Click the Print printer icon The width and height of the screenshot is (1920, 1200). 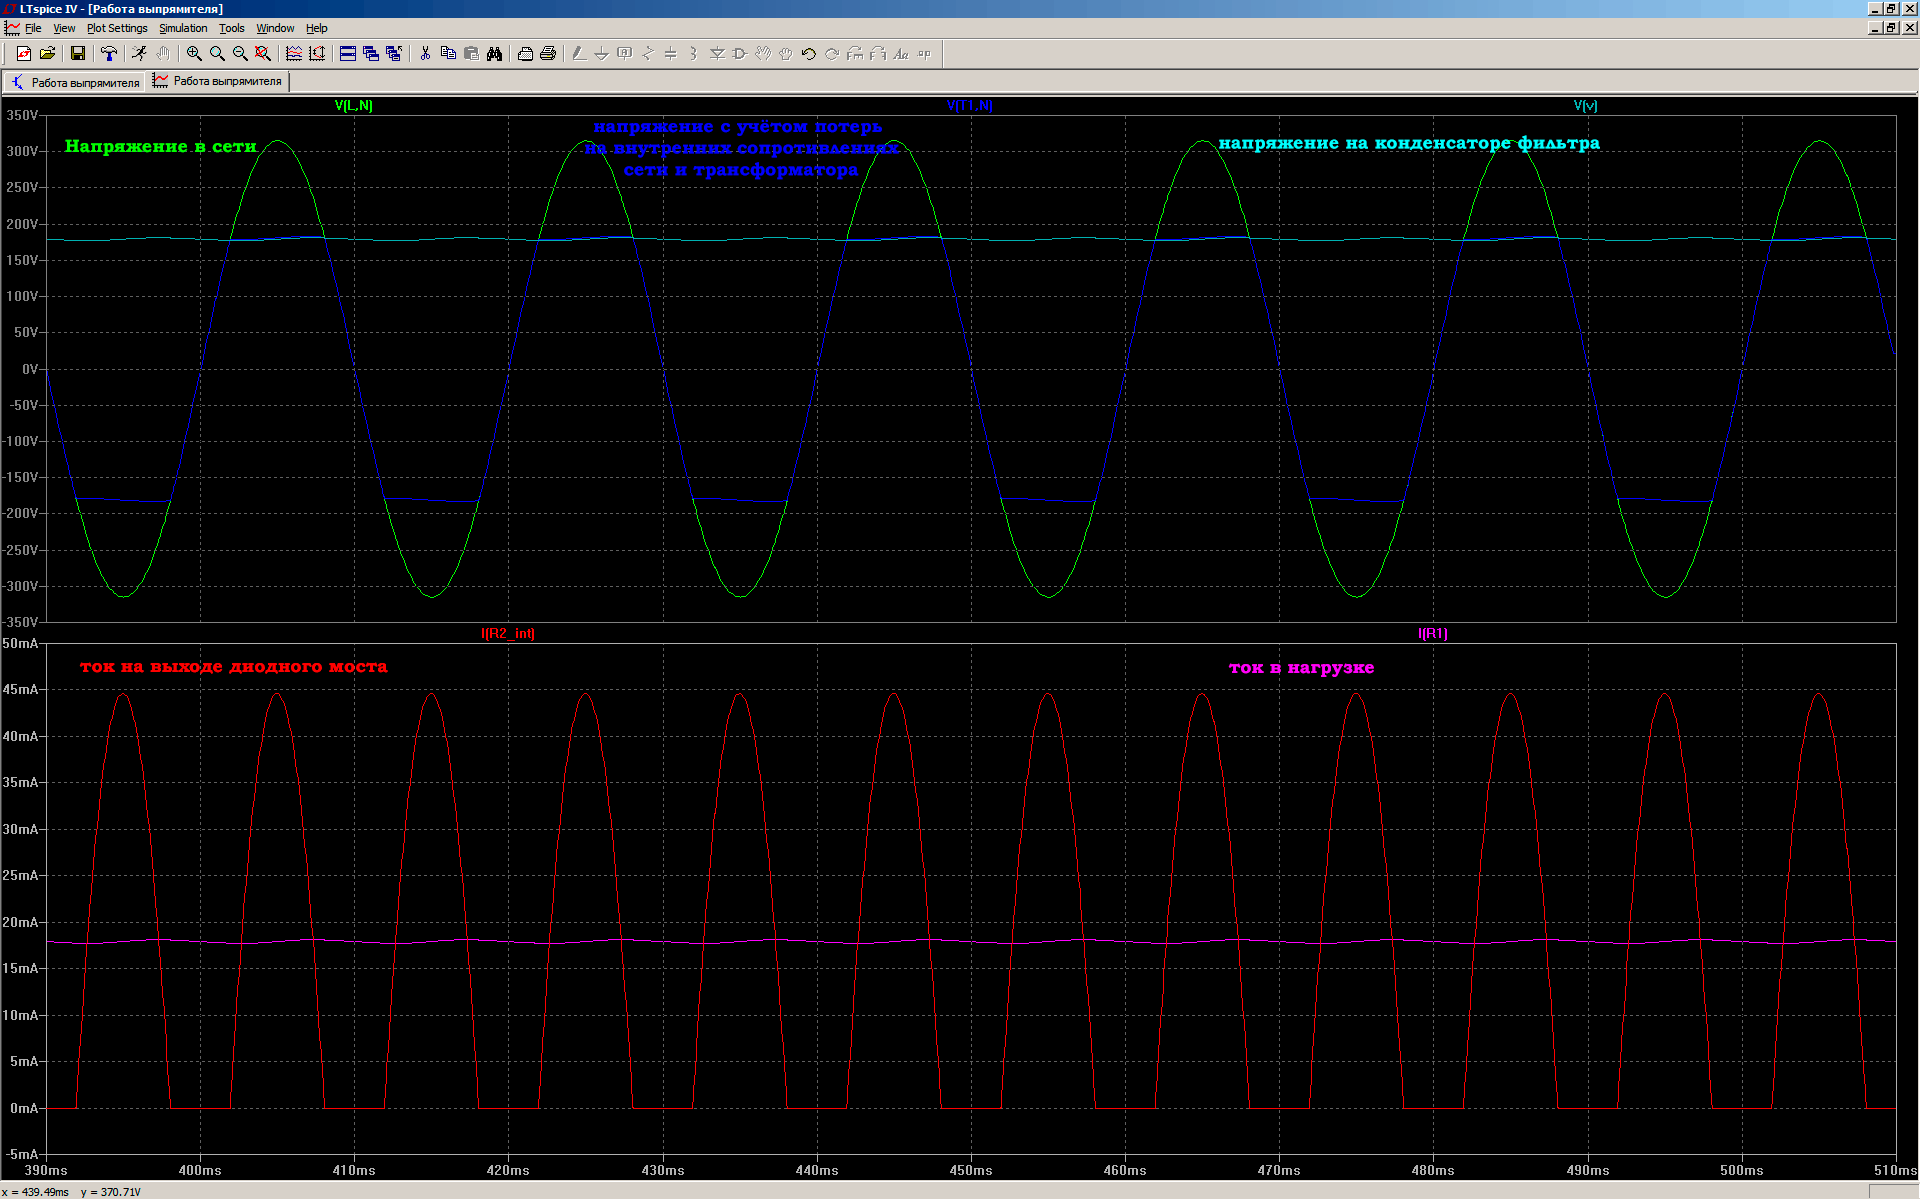point(548,54)
